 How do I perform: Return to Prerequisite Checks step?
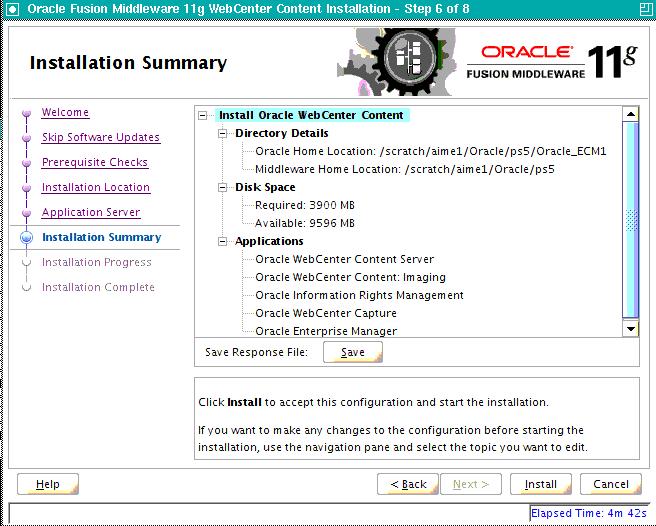(x=95, y=162)
